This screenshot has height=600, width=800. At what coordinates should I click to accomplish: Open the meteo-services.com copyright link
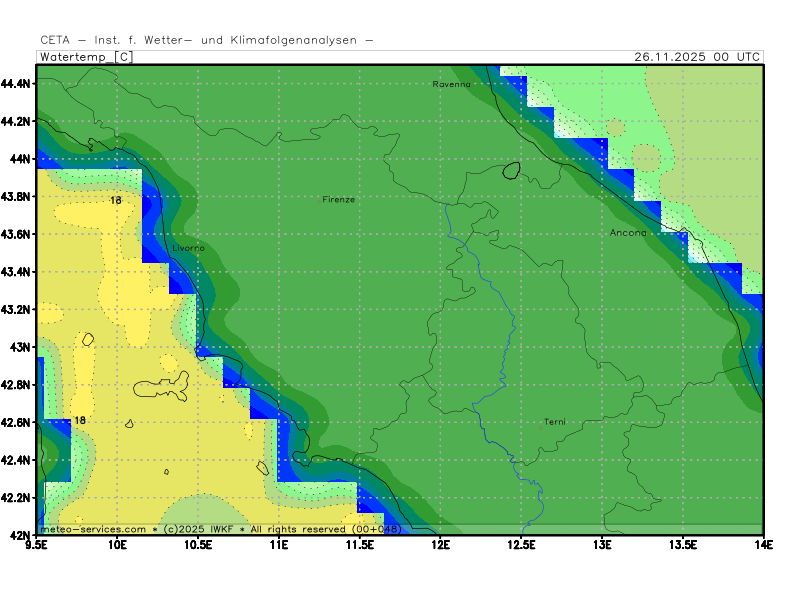pyautogui.click(x=93, y=528)
